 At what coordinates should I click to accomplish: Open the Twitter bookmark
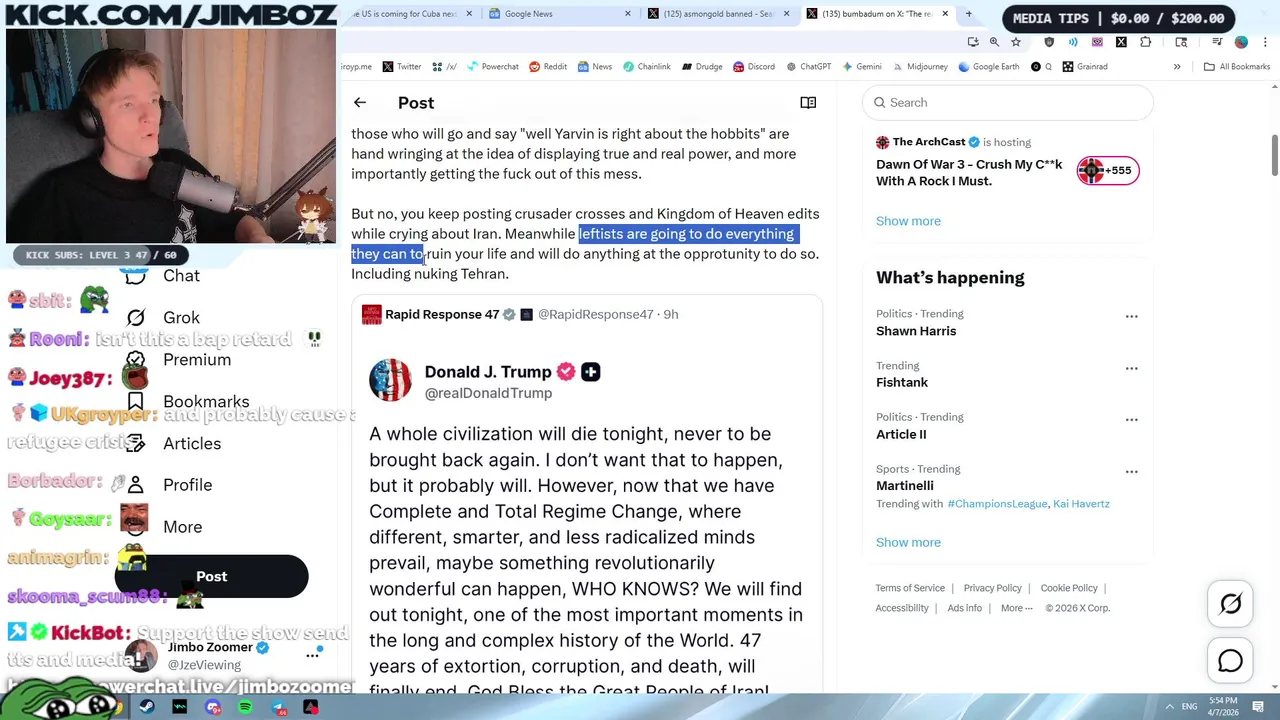click(401, 66)
